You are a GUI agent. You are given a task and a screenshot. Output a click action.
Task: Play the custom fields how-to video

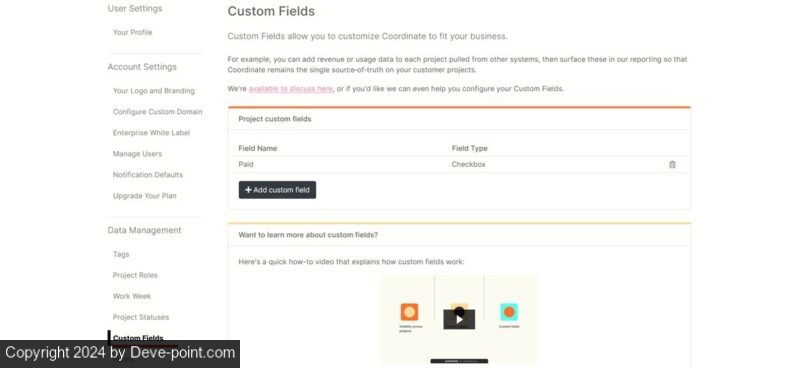tap(459, 320)
